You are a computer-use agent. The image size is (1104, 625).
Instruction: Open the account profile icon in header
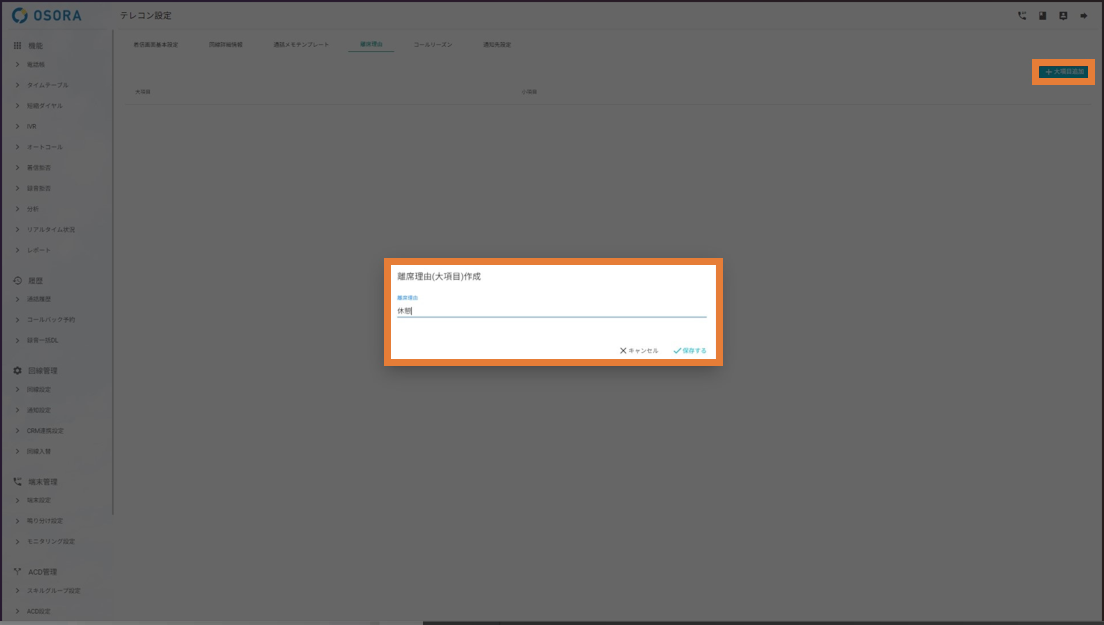(1062, 16)
